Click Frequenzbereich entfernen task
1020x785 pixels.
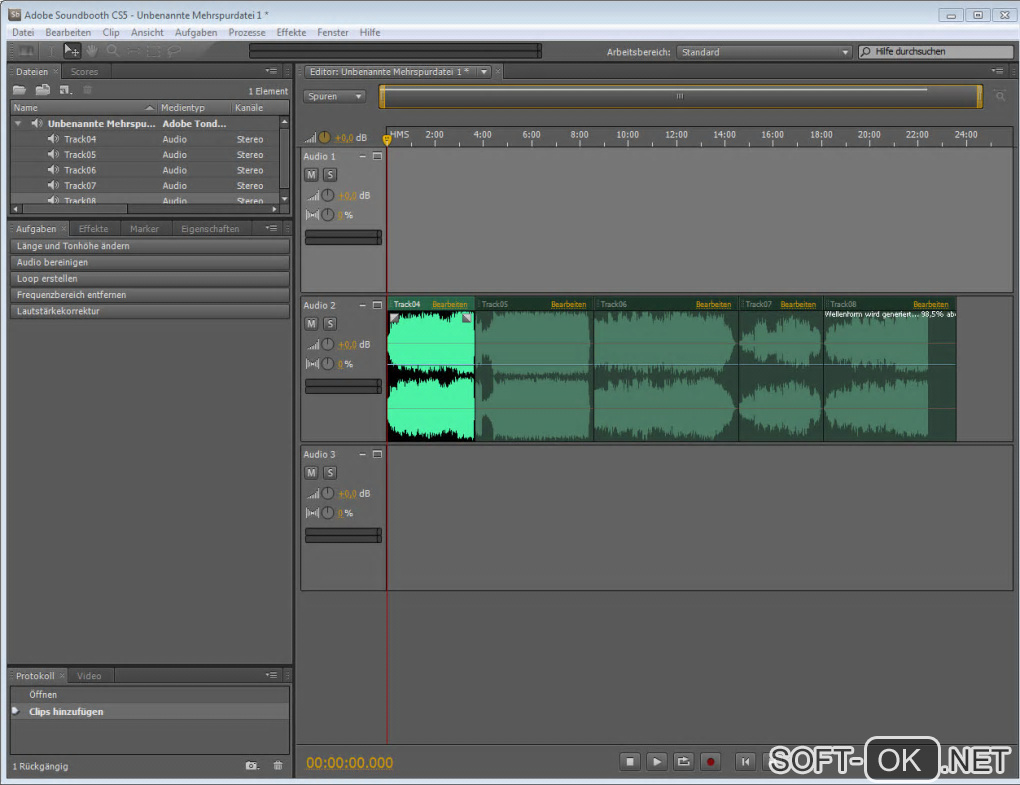pos(150,295)
